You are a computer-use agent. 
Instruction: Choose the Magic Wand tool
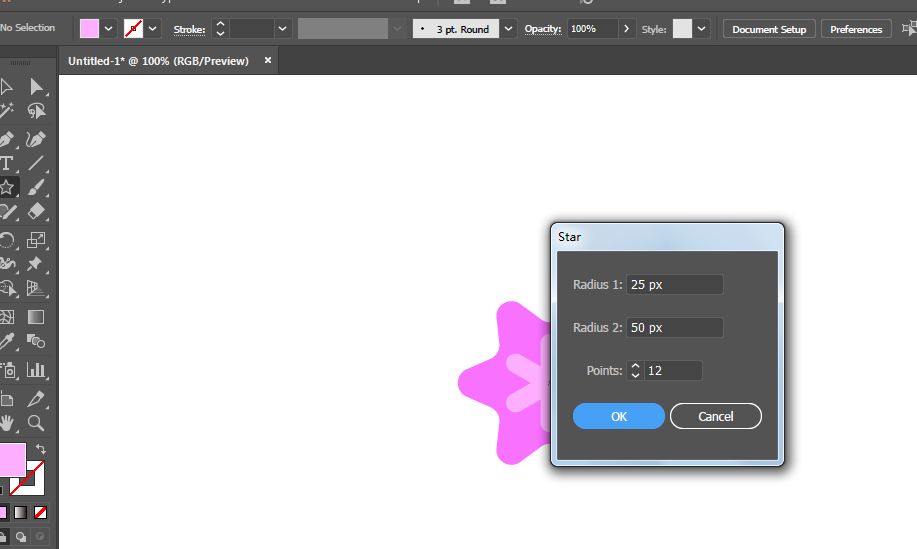tap(6, 111)
